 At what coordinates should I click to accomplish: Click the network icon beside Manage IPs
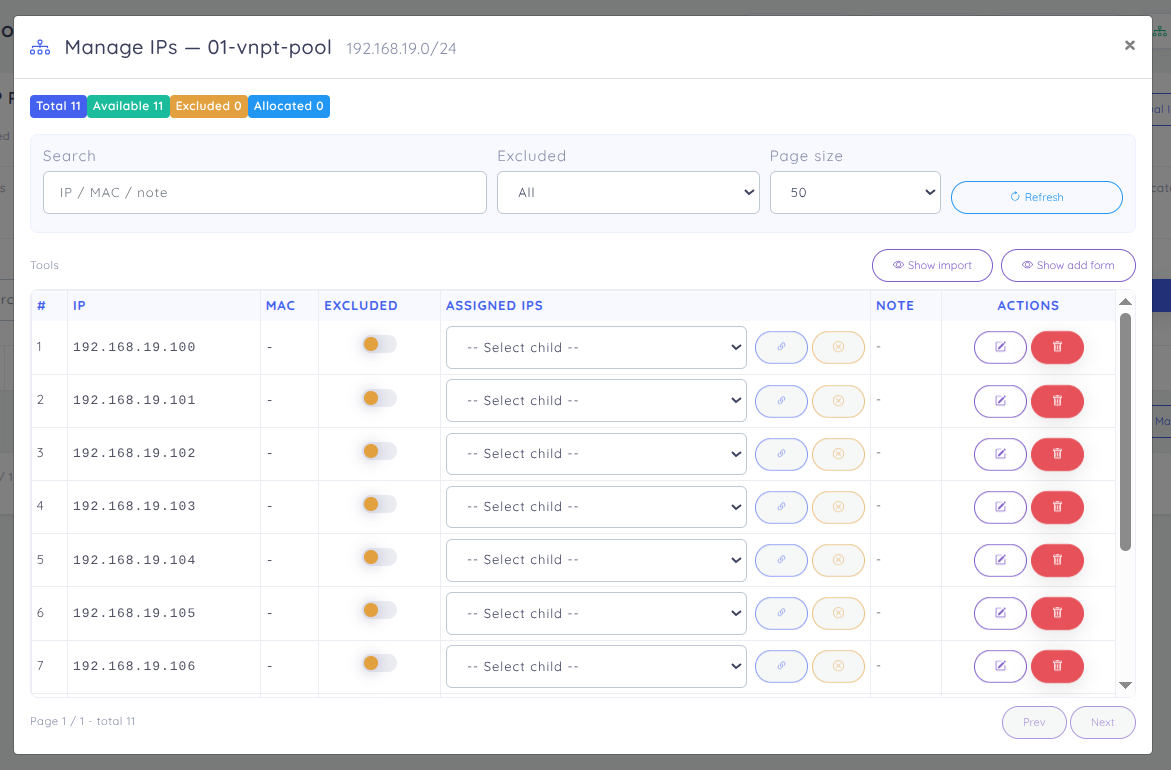pos(40,48)
